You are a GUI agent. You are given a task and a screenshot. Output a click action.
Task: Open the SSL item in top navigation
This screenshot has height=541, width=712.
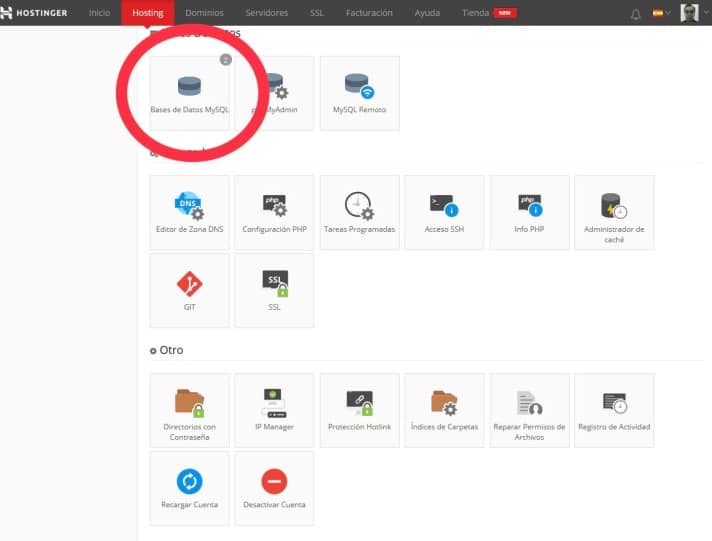click(317, 13)
